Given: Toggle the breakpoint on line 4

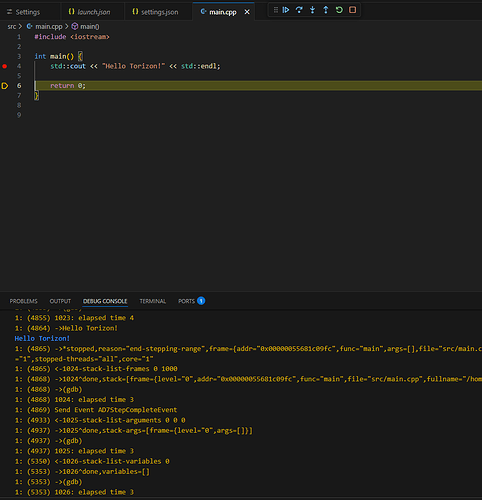Looking at the screenshot, I should [x=5, y=66].
